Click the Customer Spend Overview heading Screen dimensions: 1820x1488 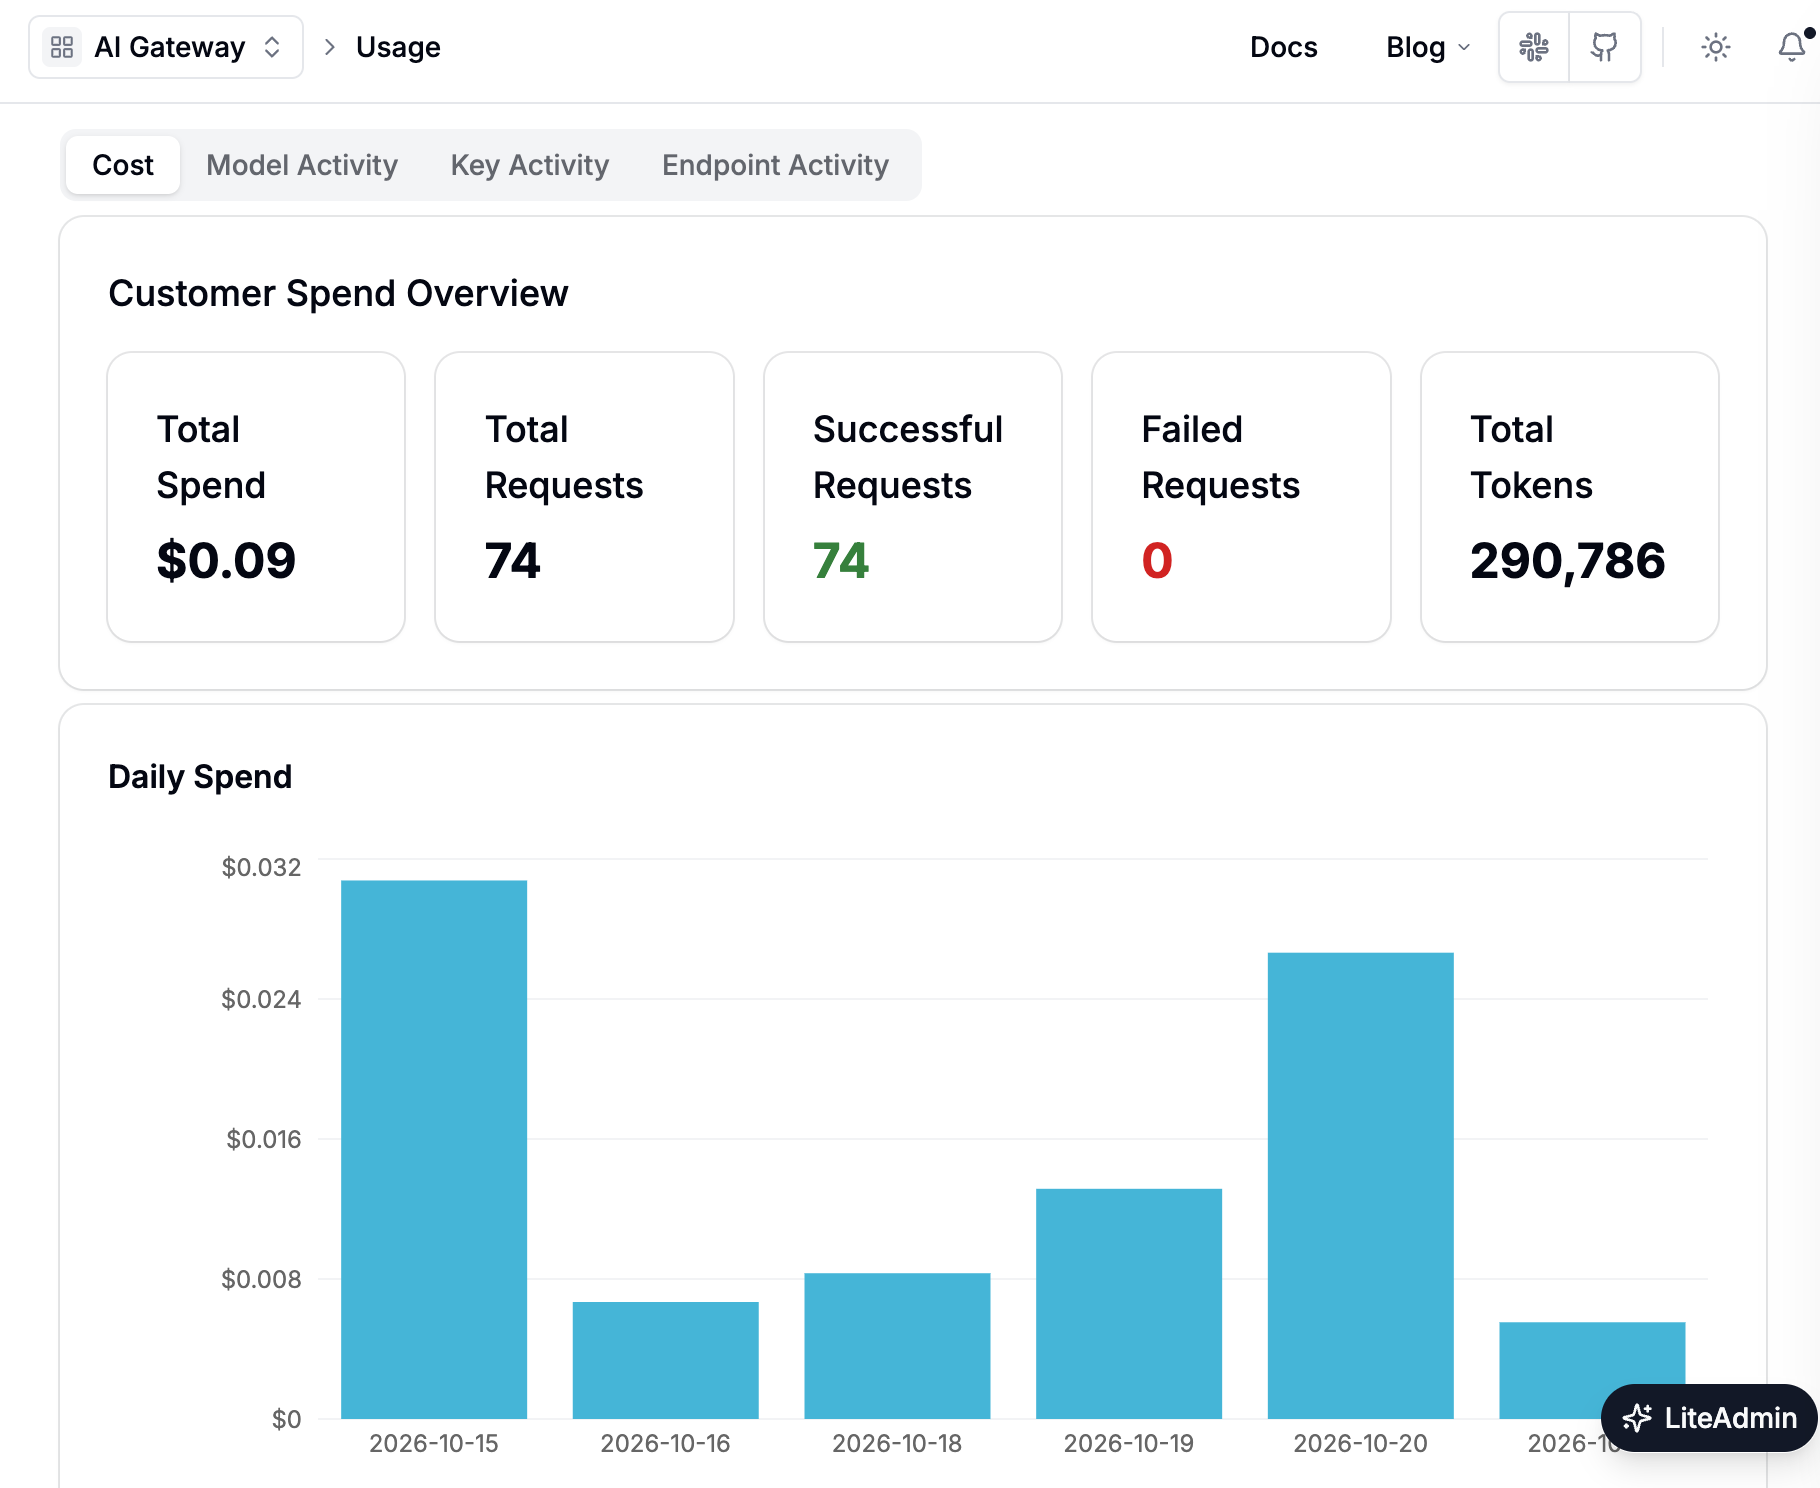pos(338,293)
